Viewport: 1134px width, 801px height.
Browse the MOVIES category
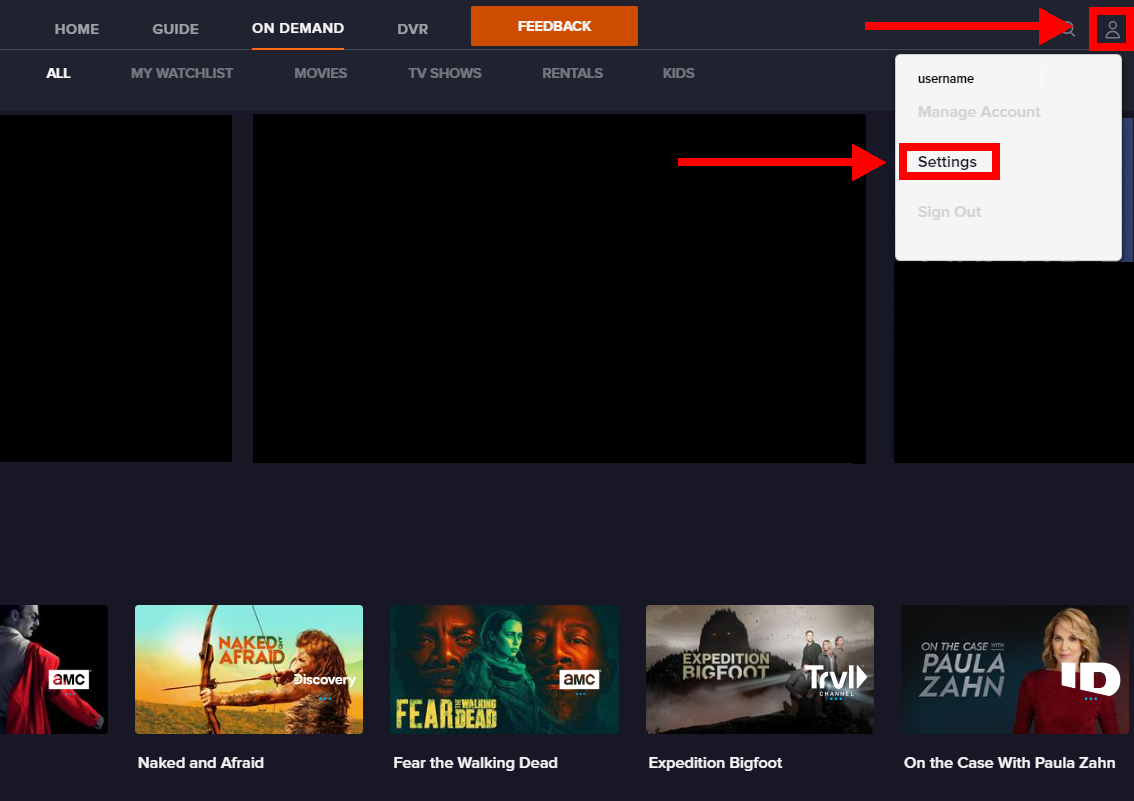[320, 72]
